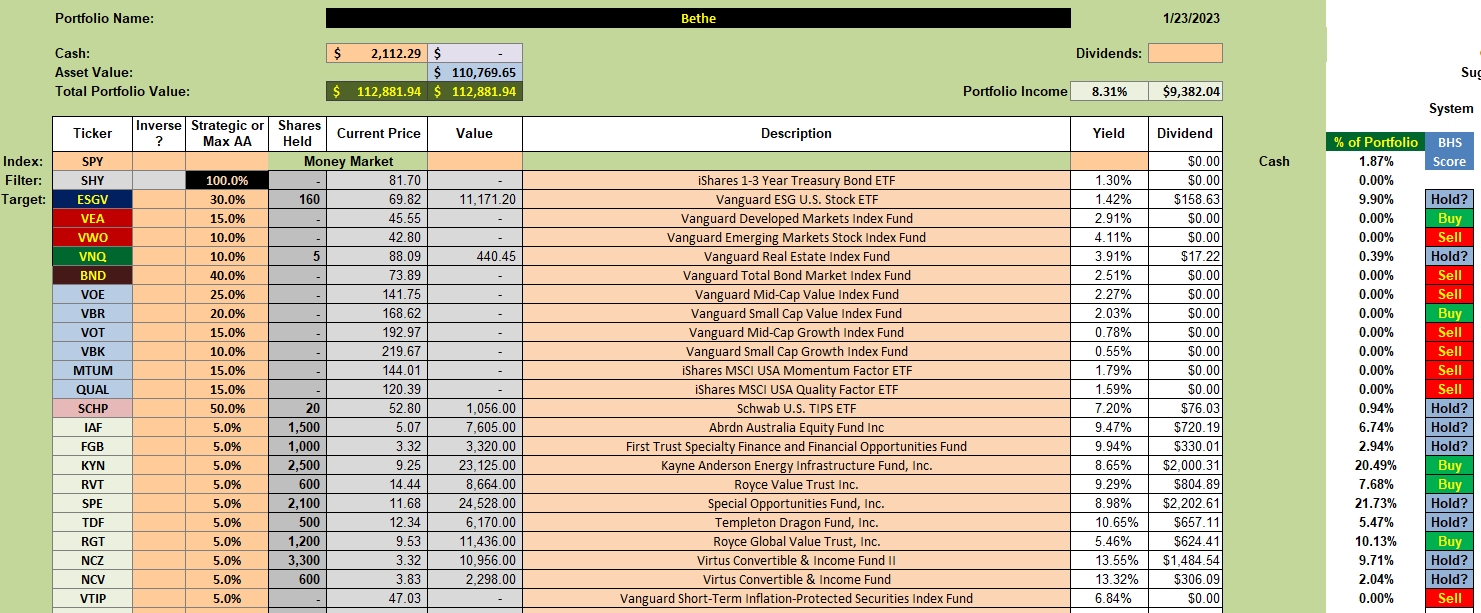
Task: Select ESGV shares held value 160
Action: coord(298,199)
